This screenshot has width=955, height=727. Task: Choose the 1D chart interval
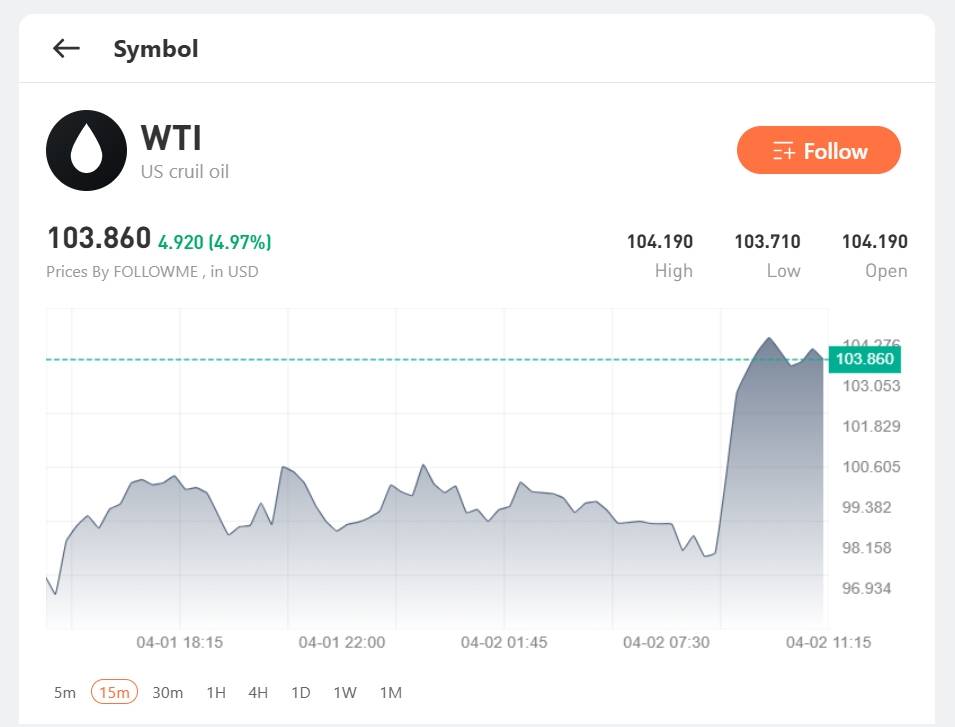[300, 692]
